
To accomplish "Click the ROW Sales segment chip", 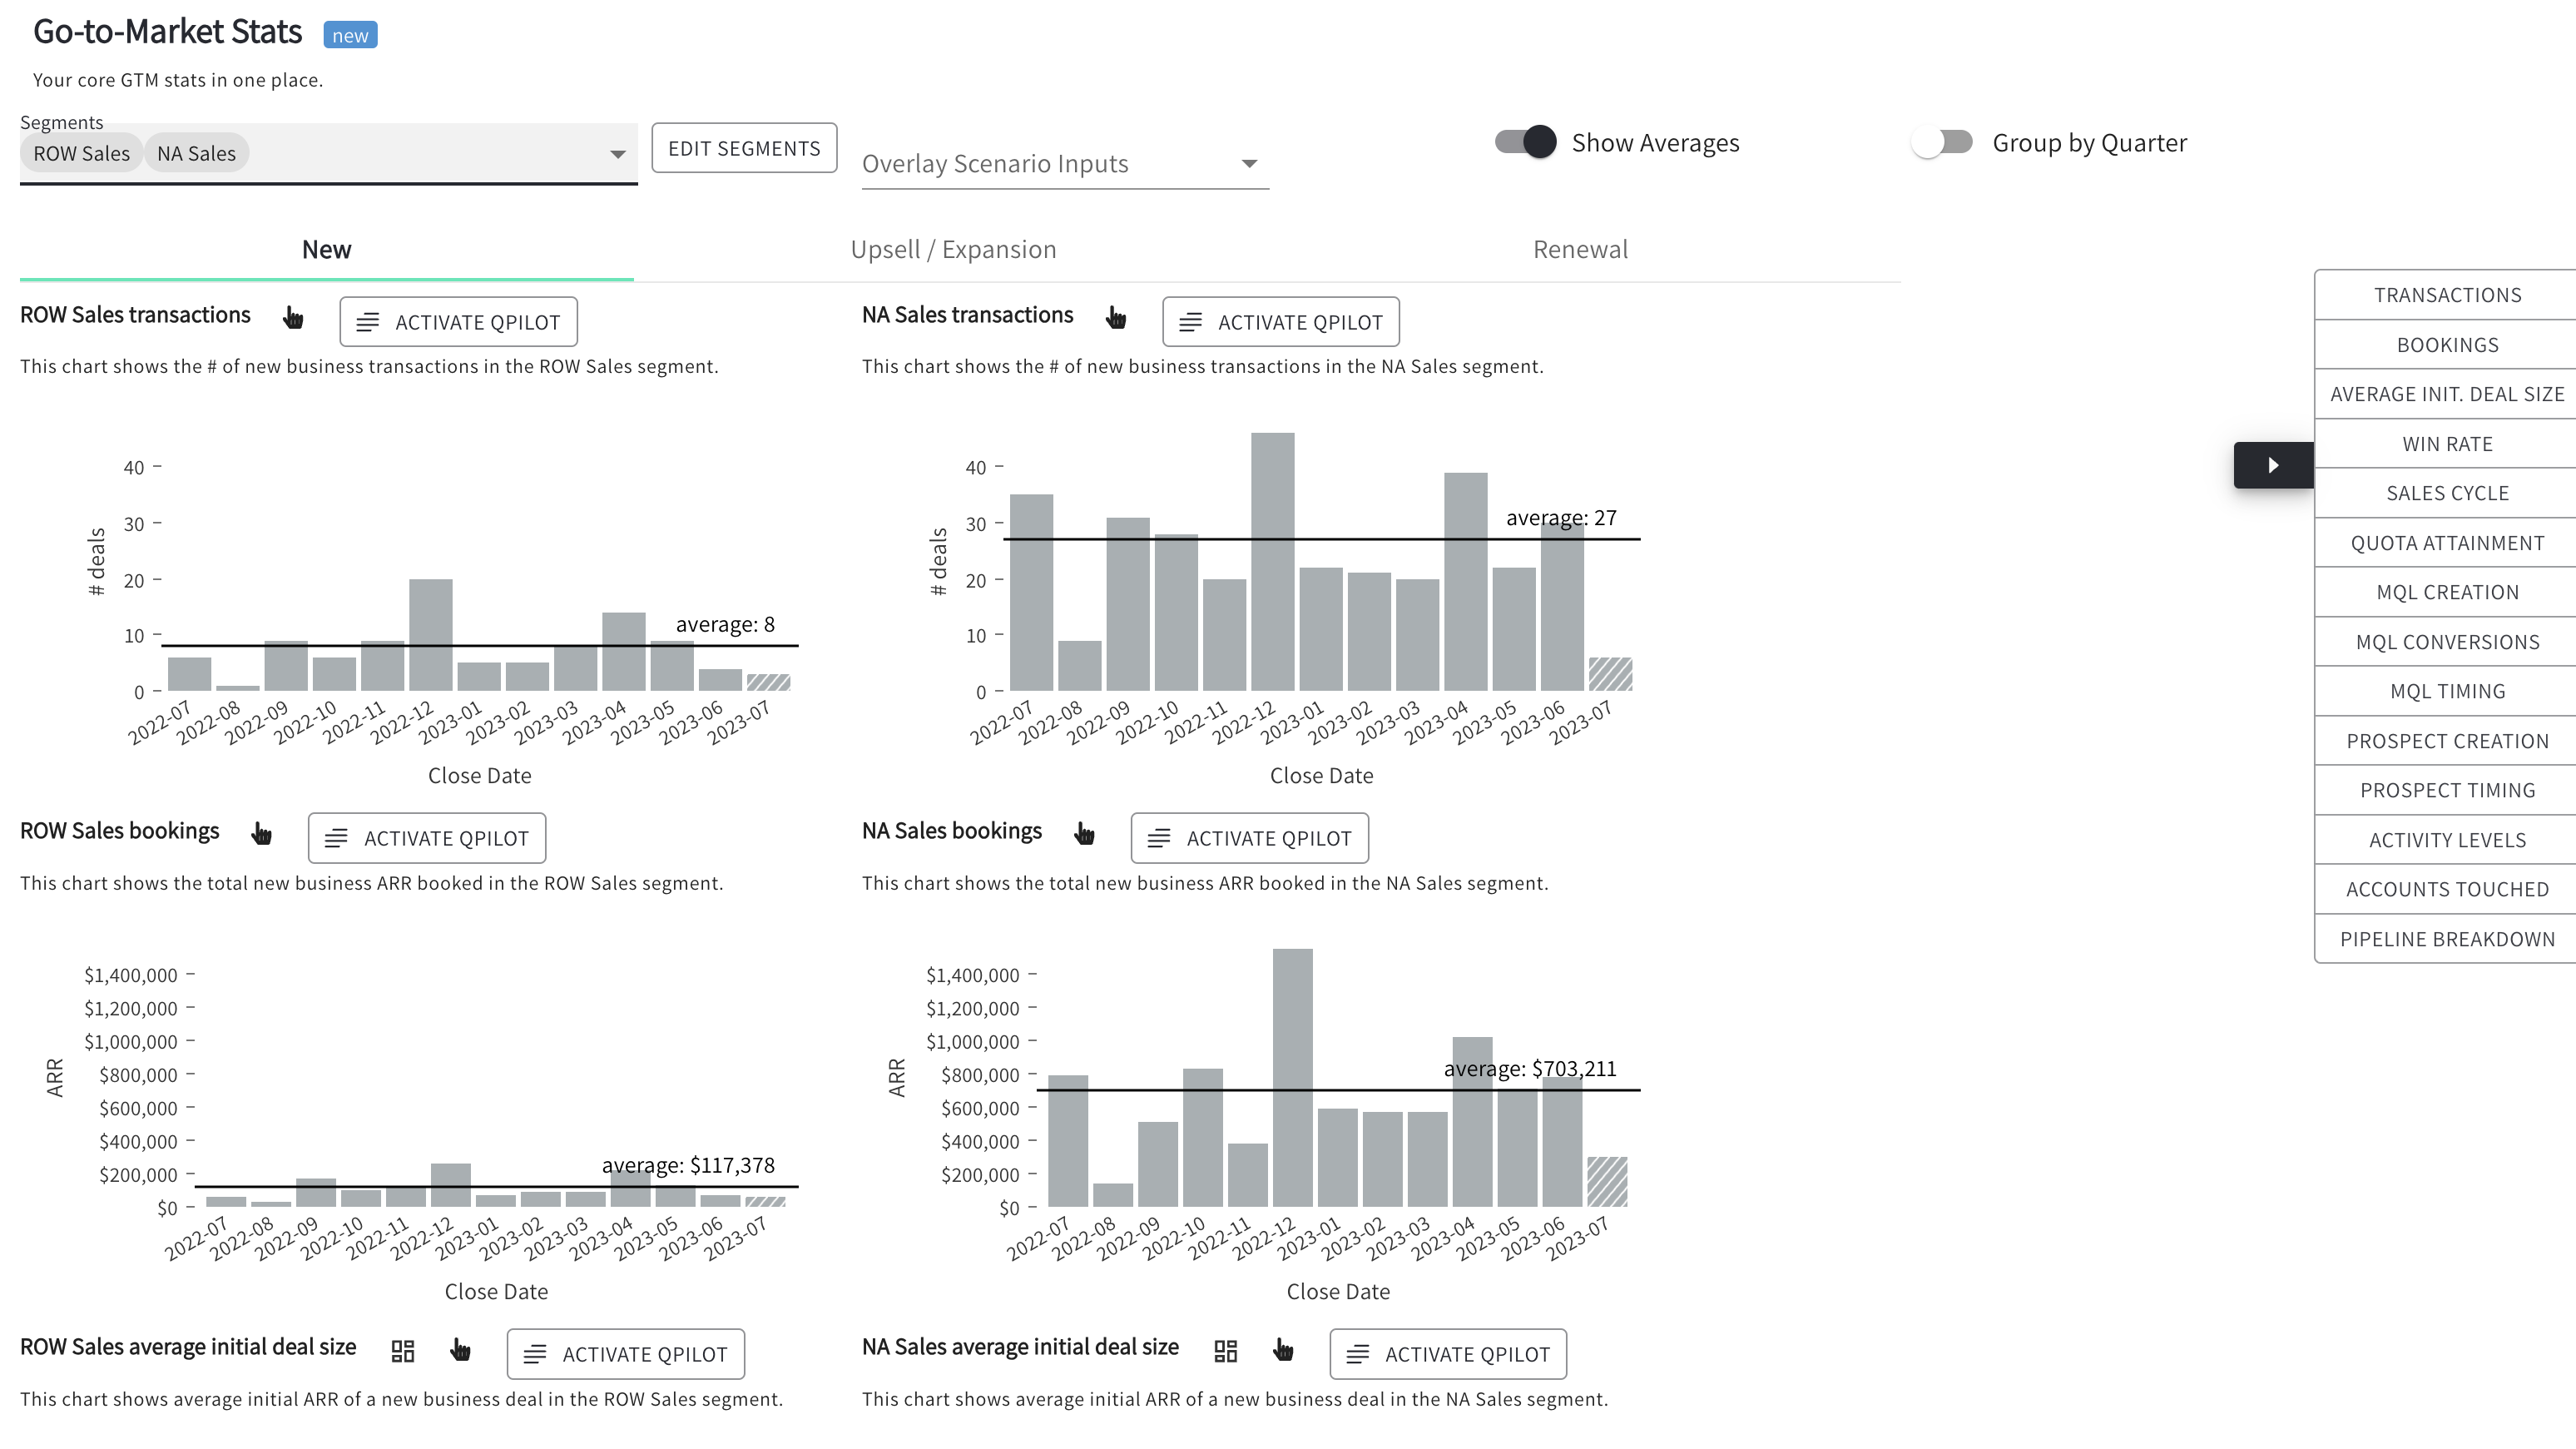I will pos(81,152).
